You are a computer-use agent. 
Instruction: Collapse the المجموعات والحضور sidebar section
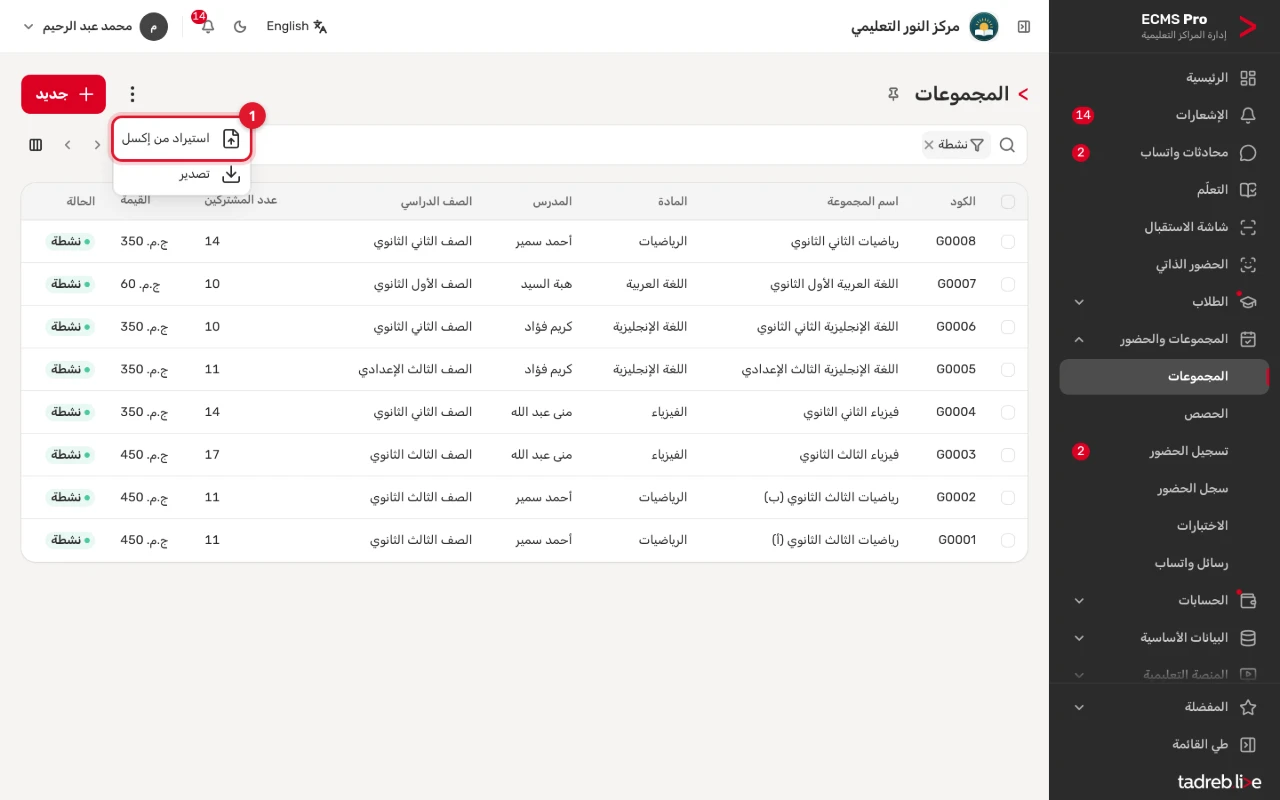coord(1164,339)
